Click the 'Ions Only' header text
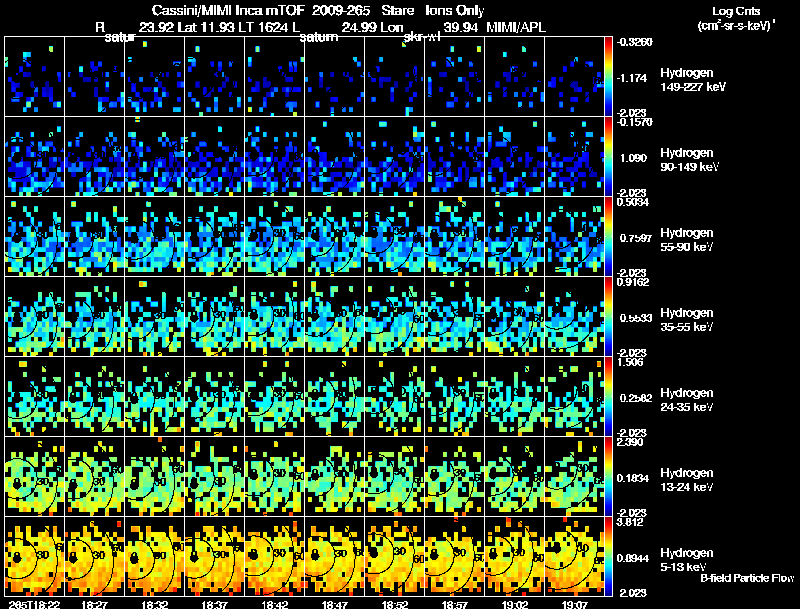Screen dimensions: 800x609 (455, 10)
